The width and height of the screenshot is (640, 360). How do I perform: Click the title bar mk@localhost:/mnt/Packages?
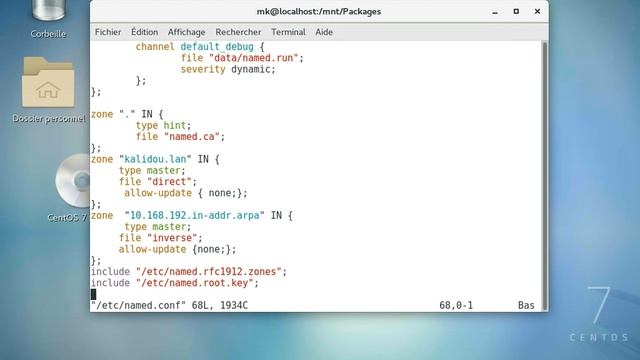(319, 11)
